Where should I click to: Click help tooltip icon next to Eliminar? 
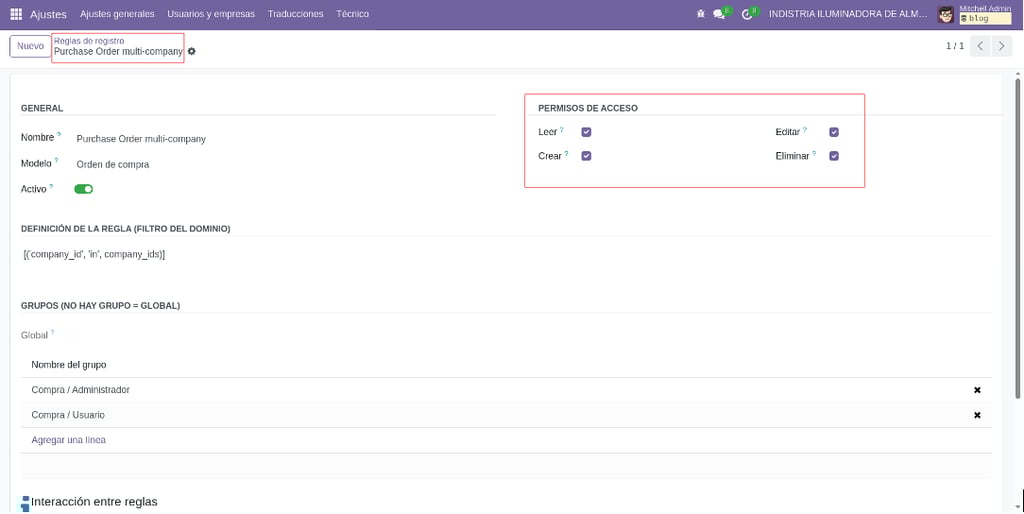[x=814, y=153]
